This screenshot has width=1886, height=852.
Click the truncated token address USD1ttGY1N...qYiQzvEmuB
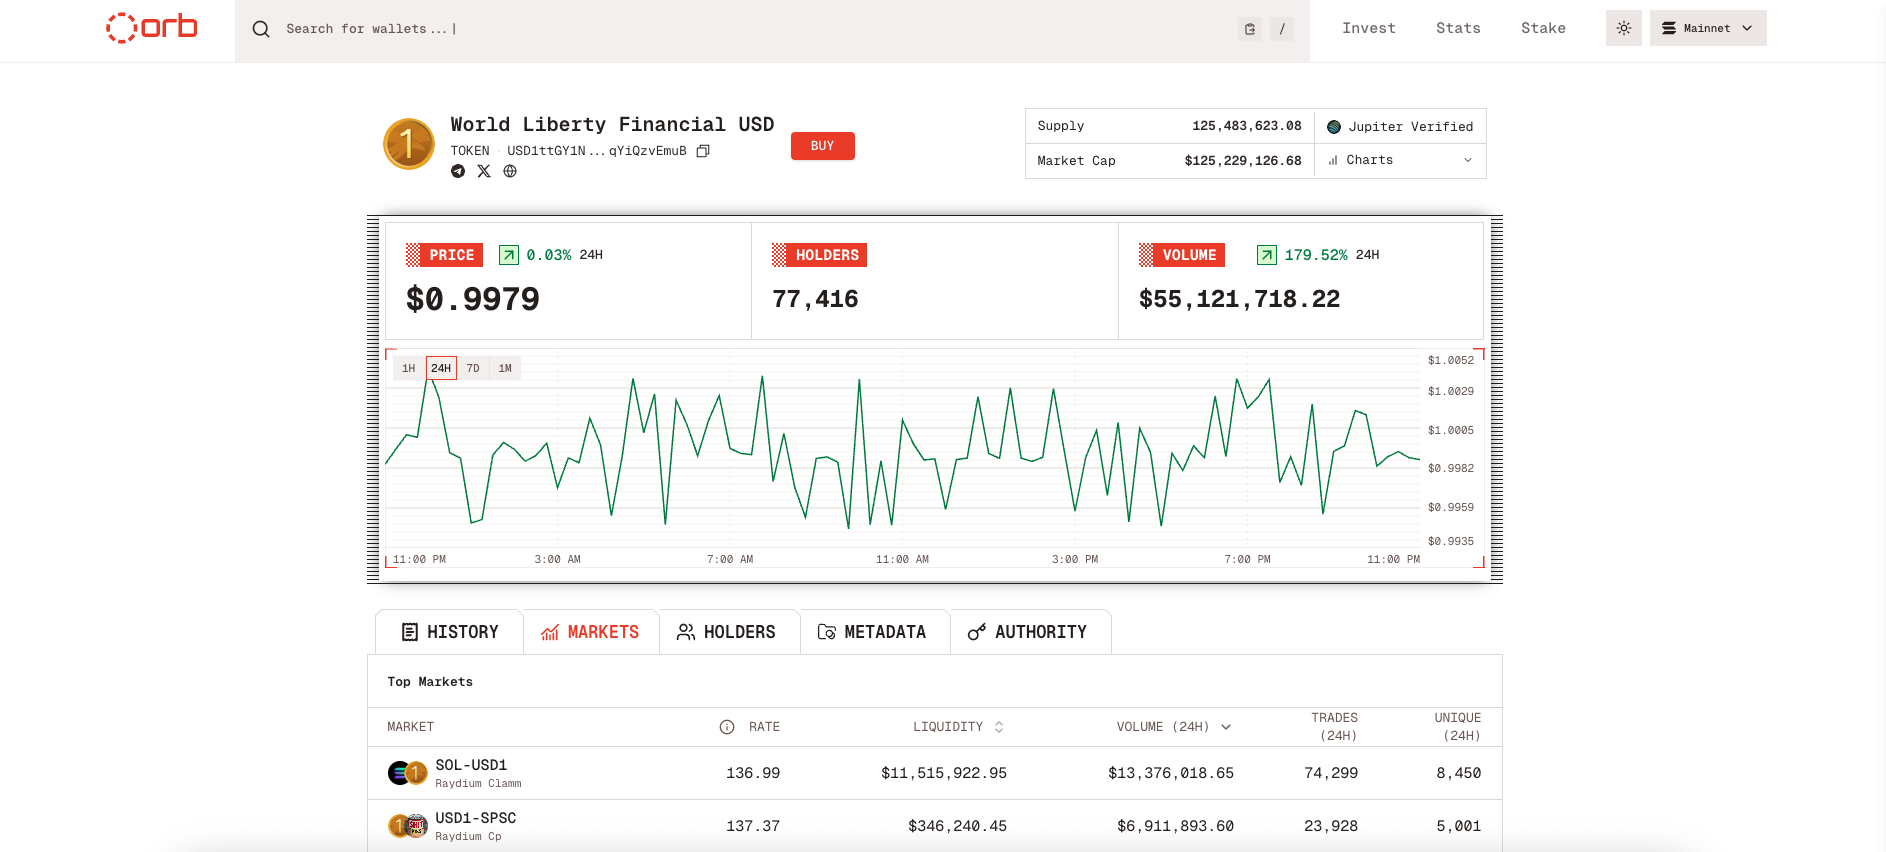[597, 151]
